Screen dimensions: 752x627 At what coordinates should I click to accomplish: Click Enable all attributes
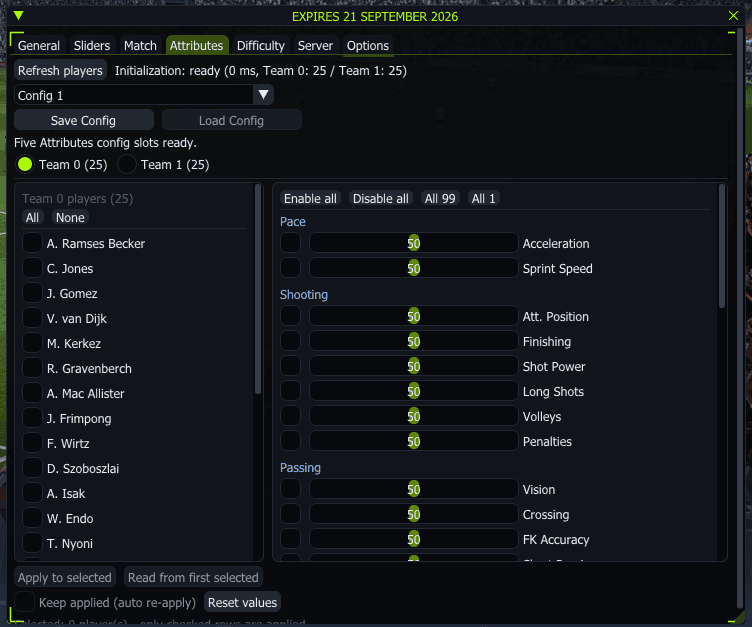click(310, 198)
